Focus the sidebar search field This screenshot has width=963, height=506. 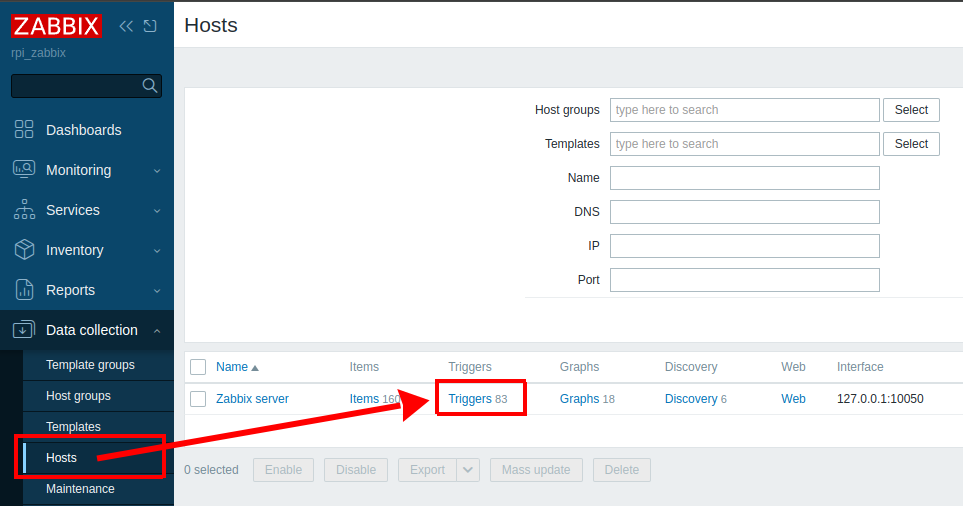coord(87,86)
